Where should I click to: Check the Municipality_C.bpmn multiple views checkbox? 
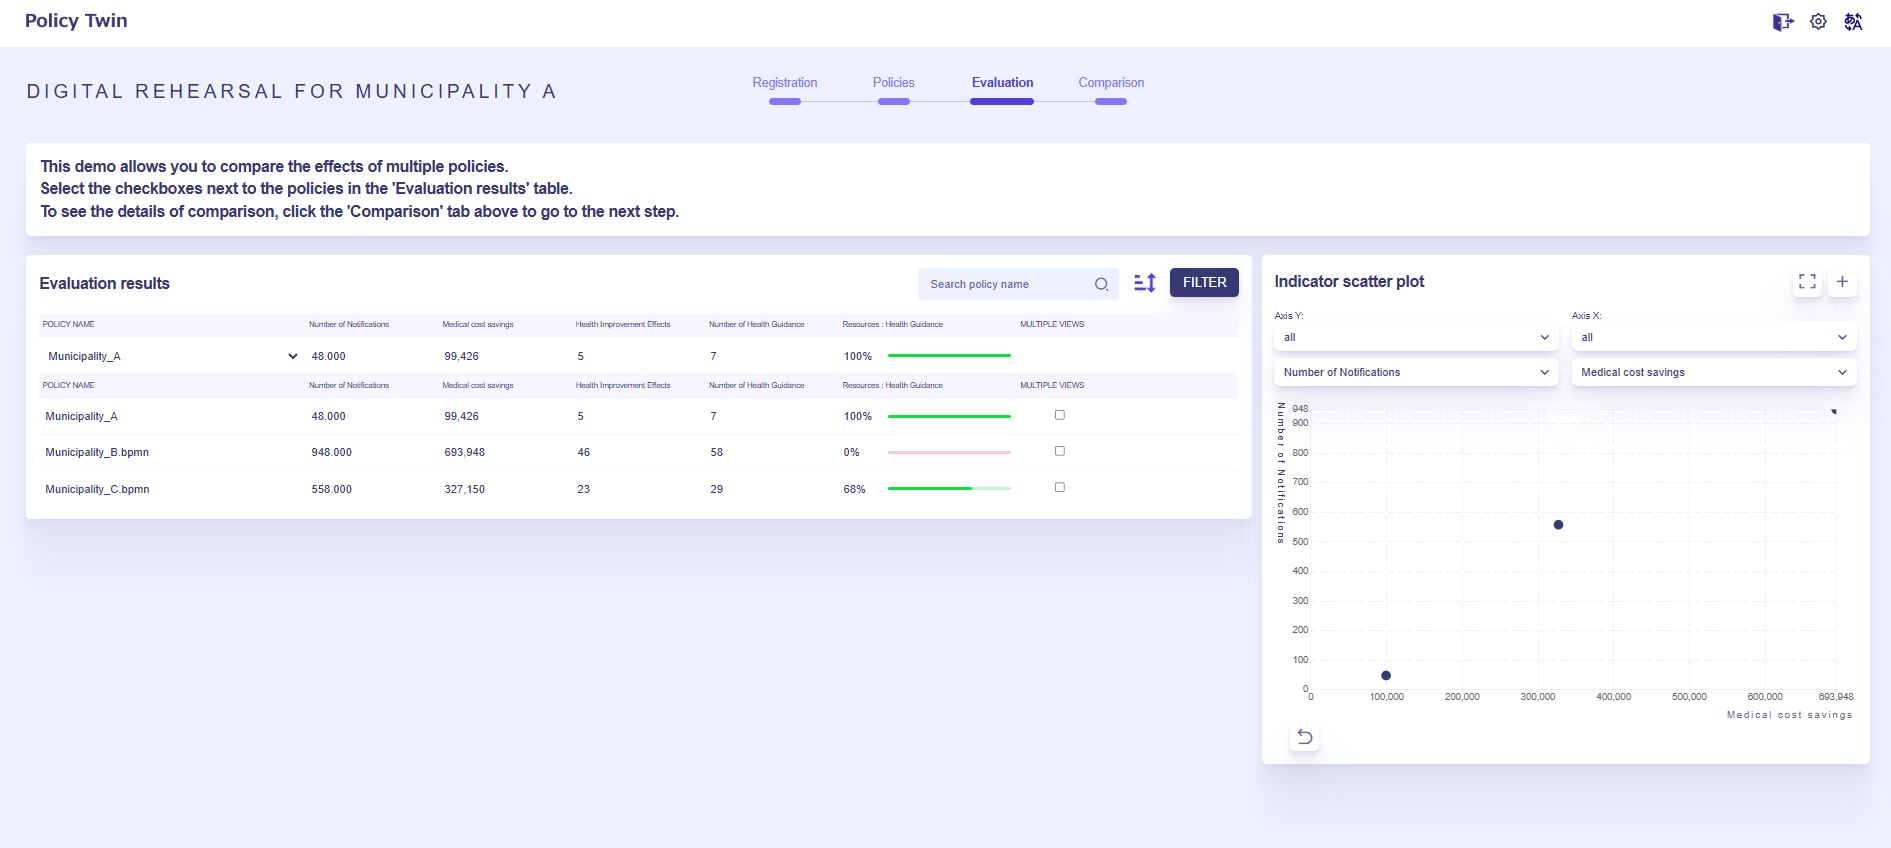1060,488
